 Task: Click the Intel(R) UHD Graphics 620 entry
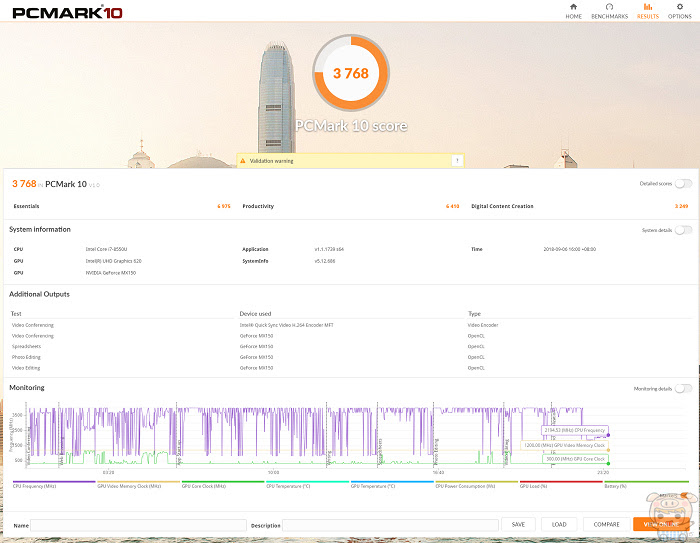point(113,261)
